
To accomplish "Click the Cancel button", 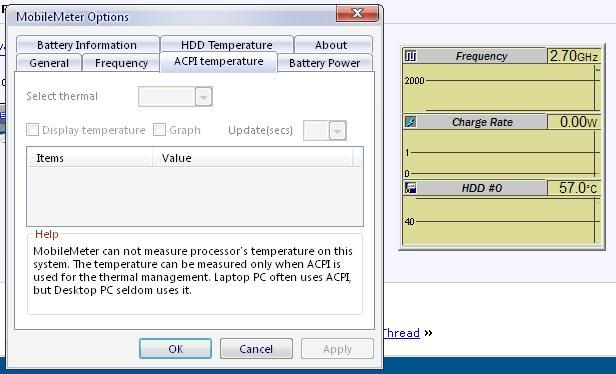I will (256, 348).
